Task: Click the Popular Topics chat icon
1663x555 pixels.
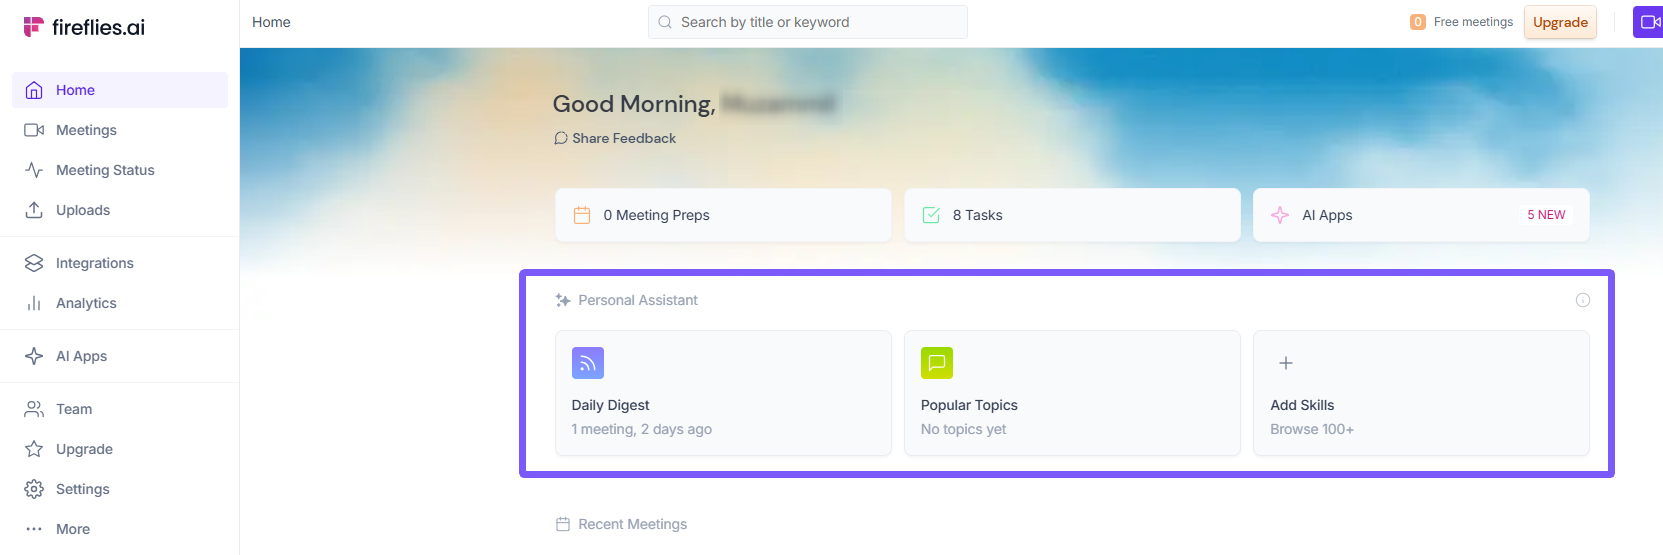Action: [x=937, y=363]
